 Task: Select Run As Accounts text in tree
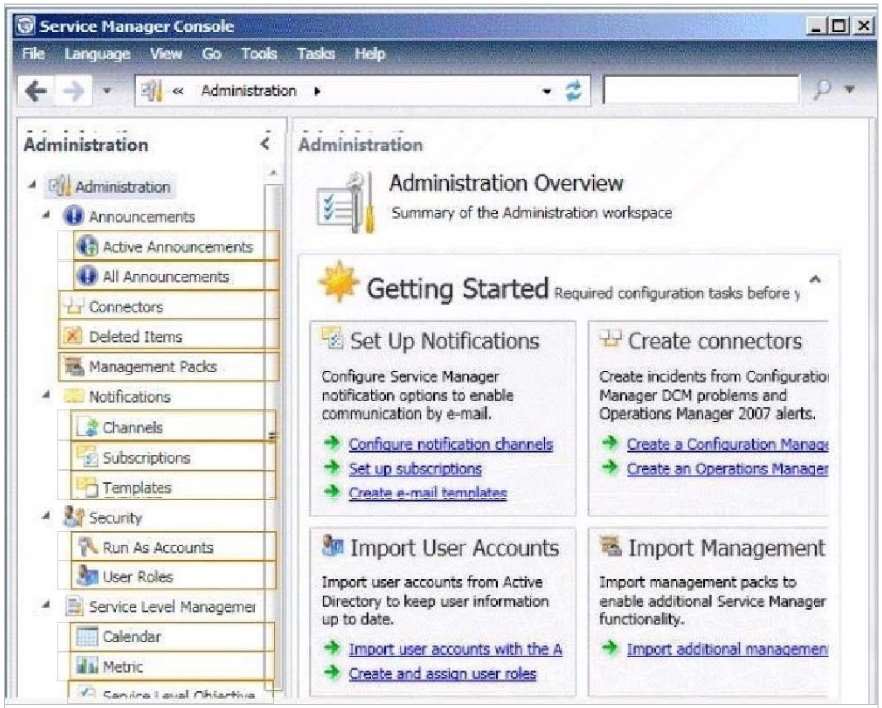158,547
